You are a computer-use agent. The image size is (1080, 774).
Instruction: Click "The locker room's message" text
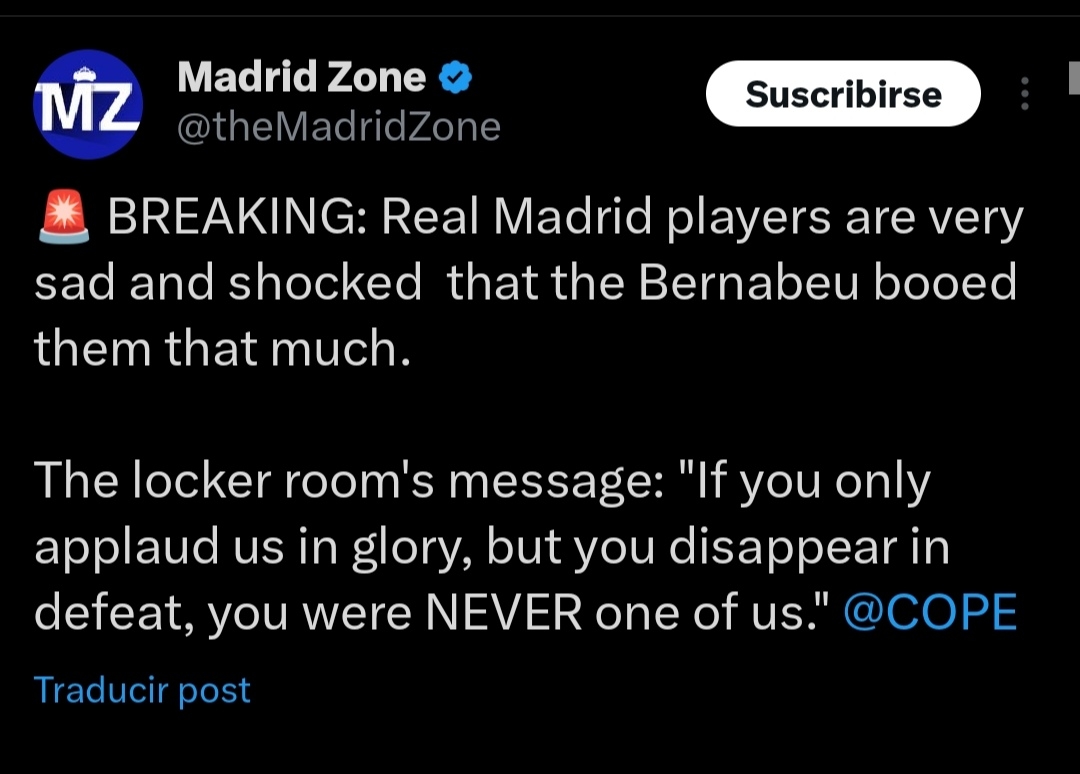click(346, 483)
